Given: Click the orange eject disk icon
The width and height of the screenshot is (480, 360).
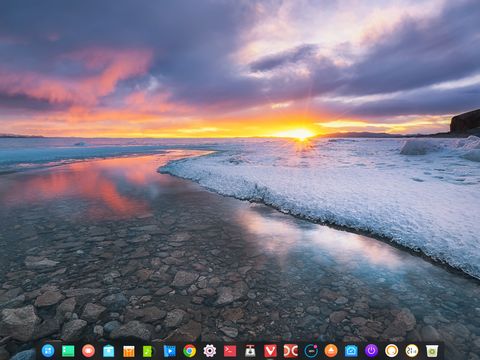Looking at the screenshot, I should [x=331, y=351].
